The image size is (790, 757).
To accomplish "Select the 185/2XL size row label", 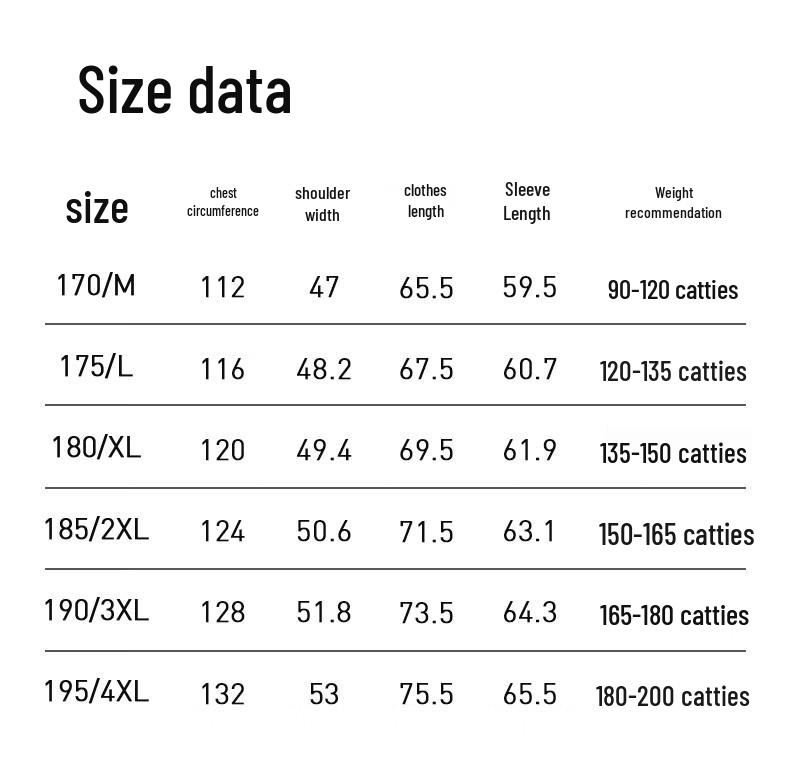I will coord(96,529).
